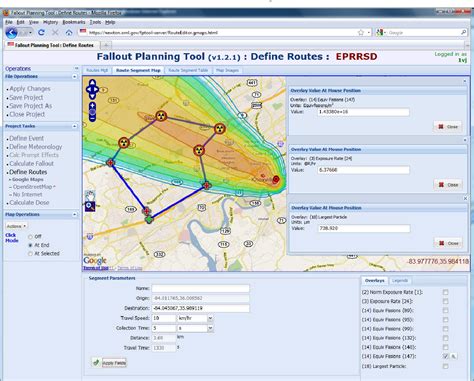Click the browser Home icon

point(69,33)
